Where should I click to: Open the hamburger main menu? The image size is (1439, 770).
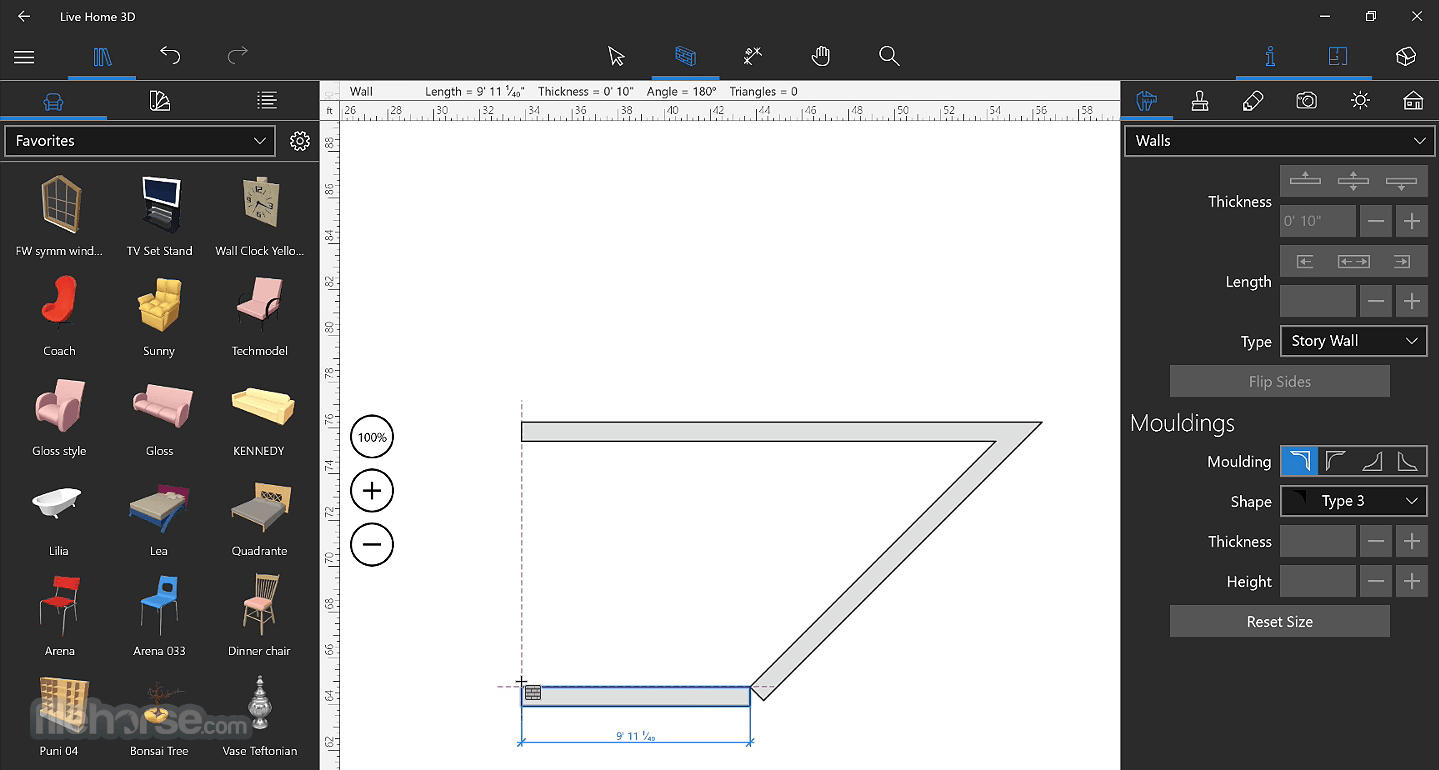coord(24,57)
